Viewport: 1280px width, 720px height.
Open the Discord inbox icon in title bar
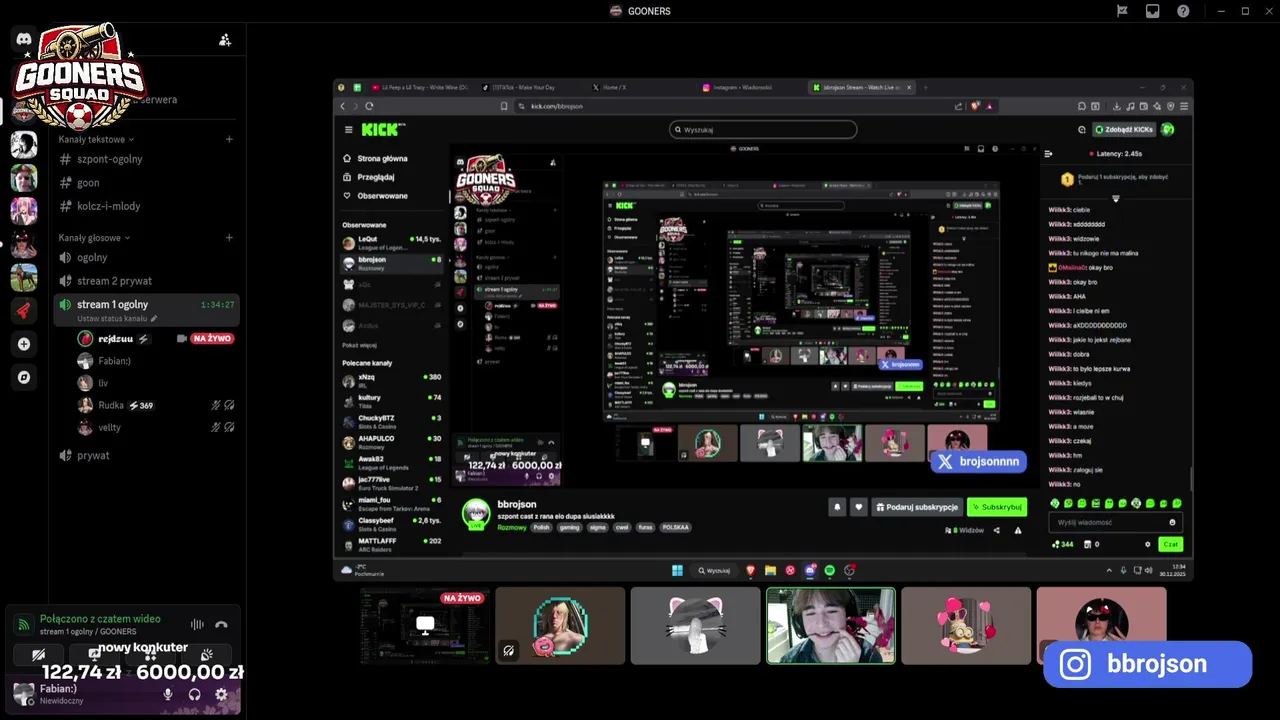pyautogui.click(x=1152, y=11)
